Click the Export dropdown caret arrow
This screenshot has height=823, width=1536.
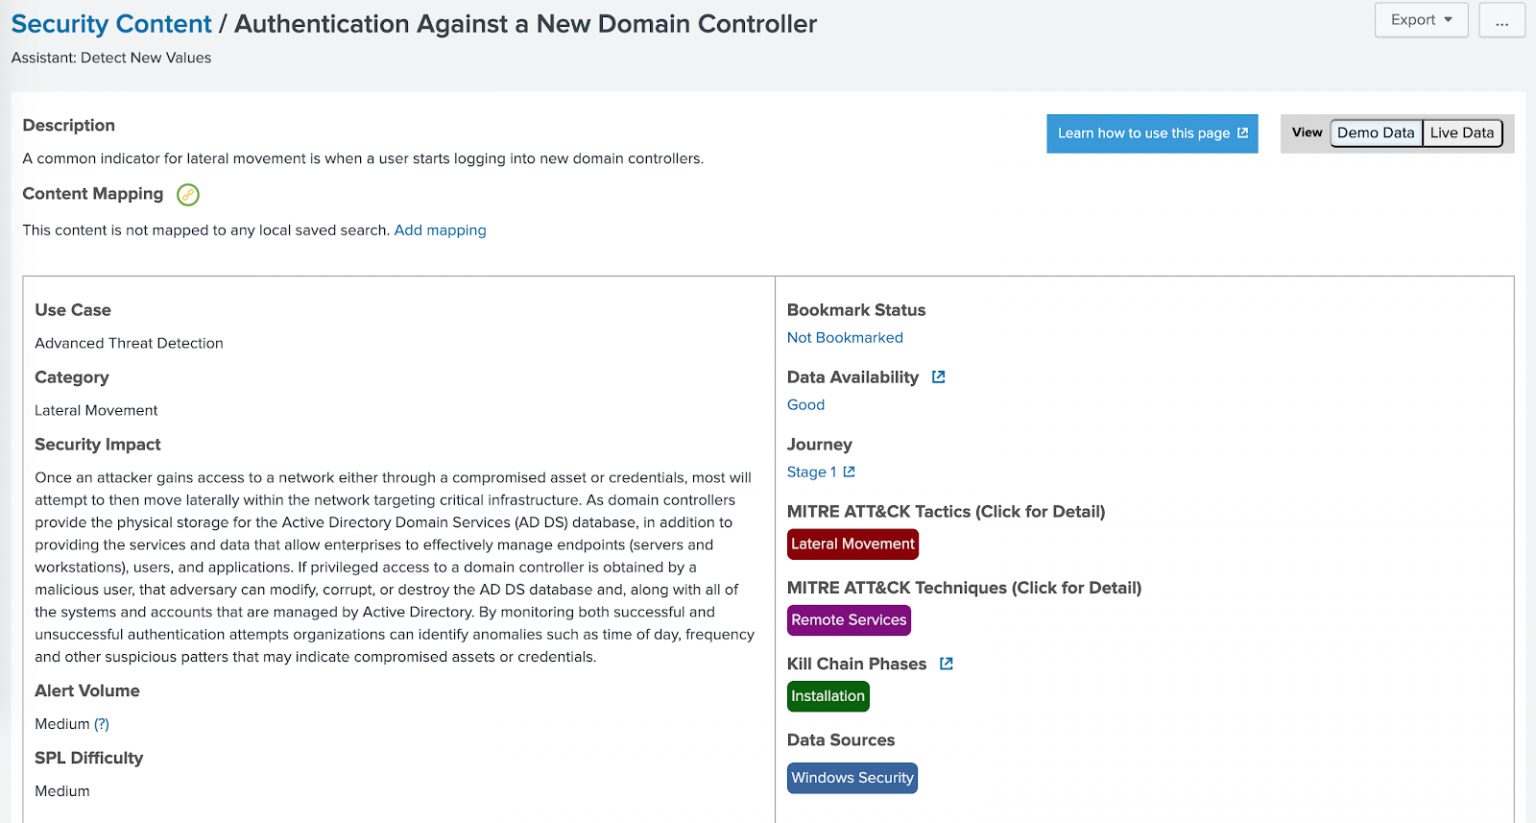click(1447, 20)
